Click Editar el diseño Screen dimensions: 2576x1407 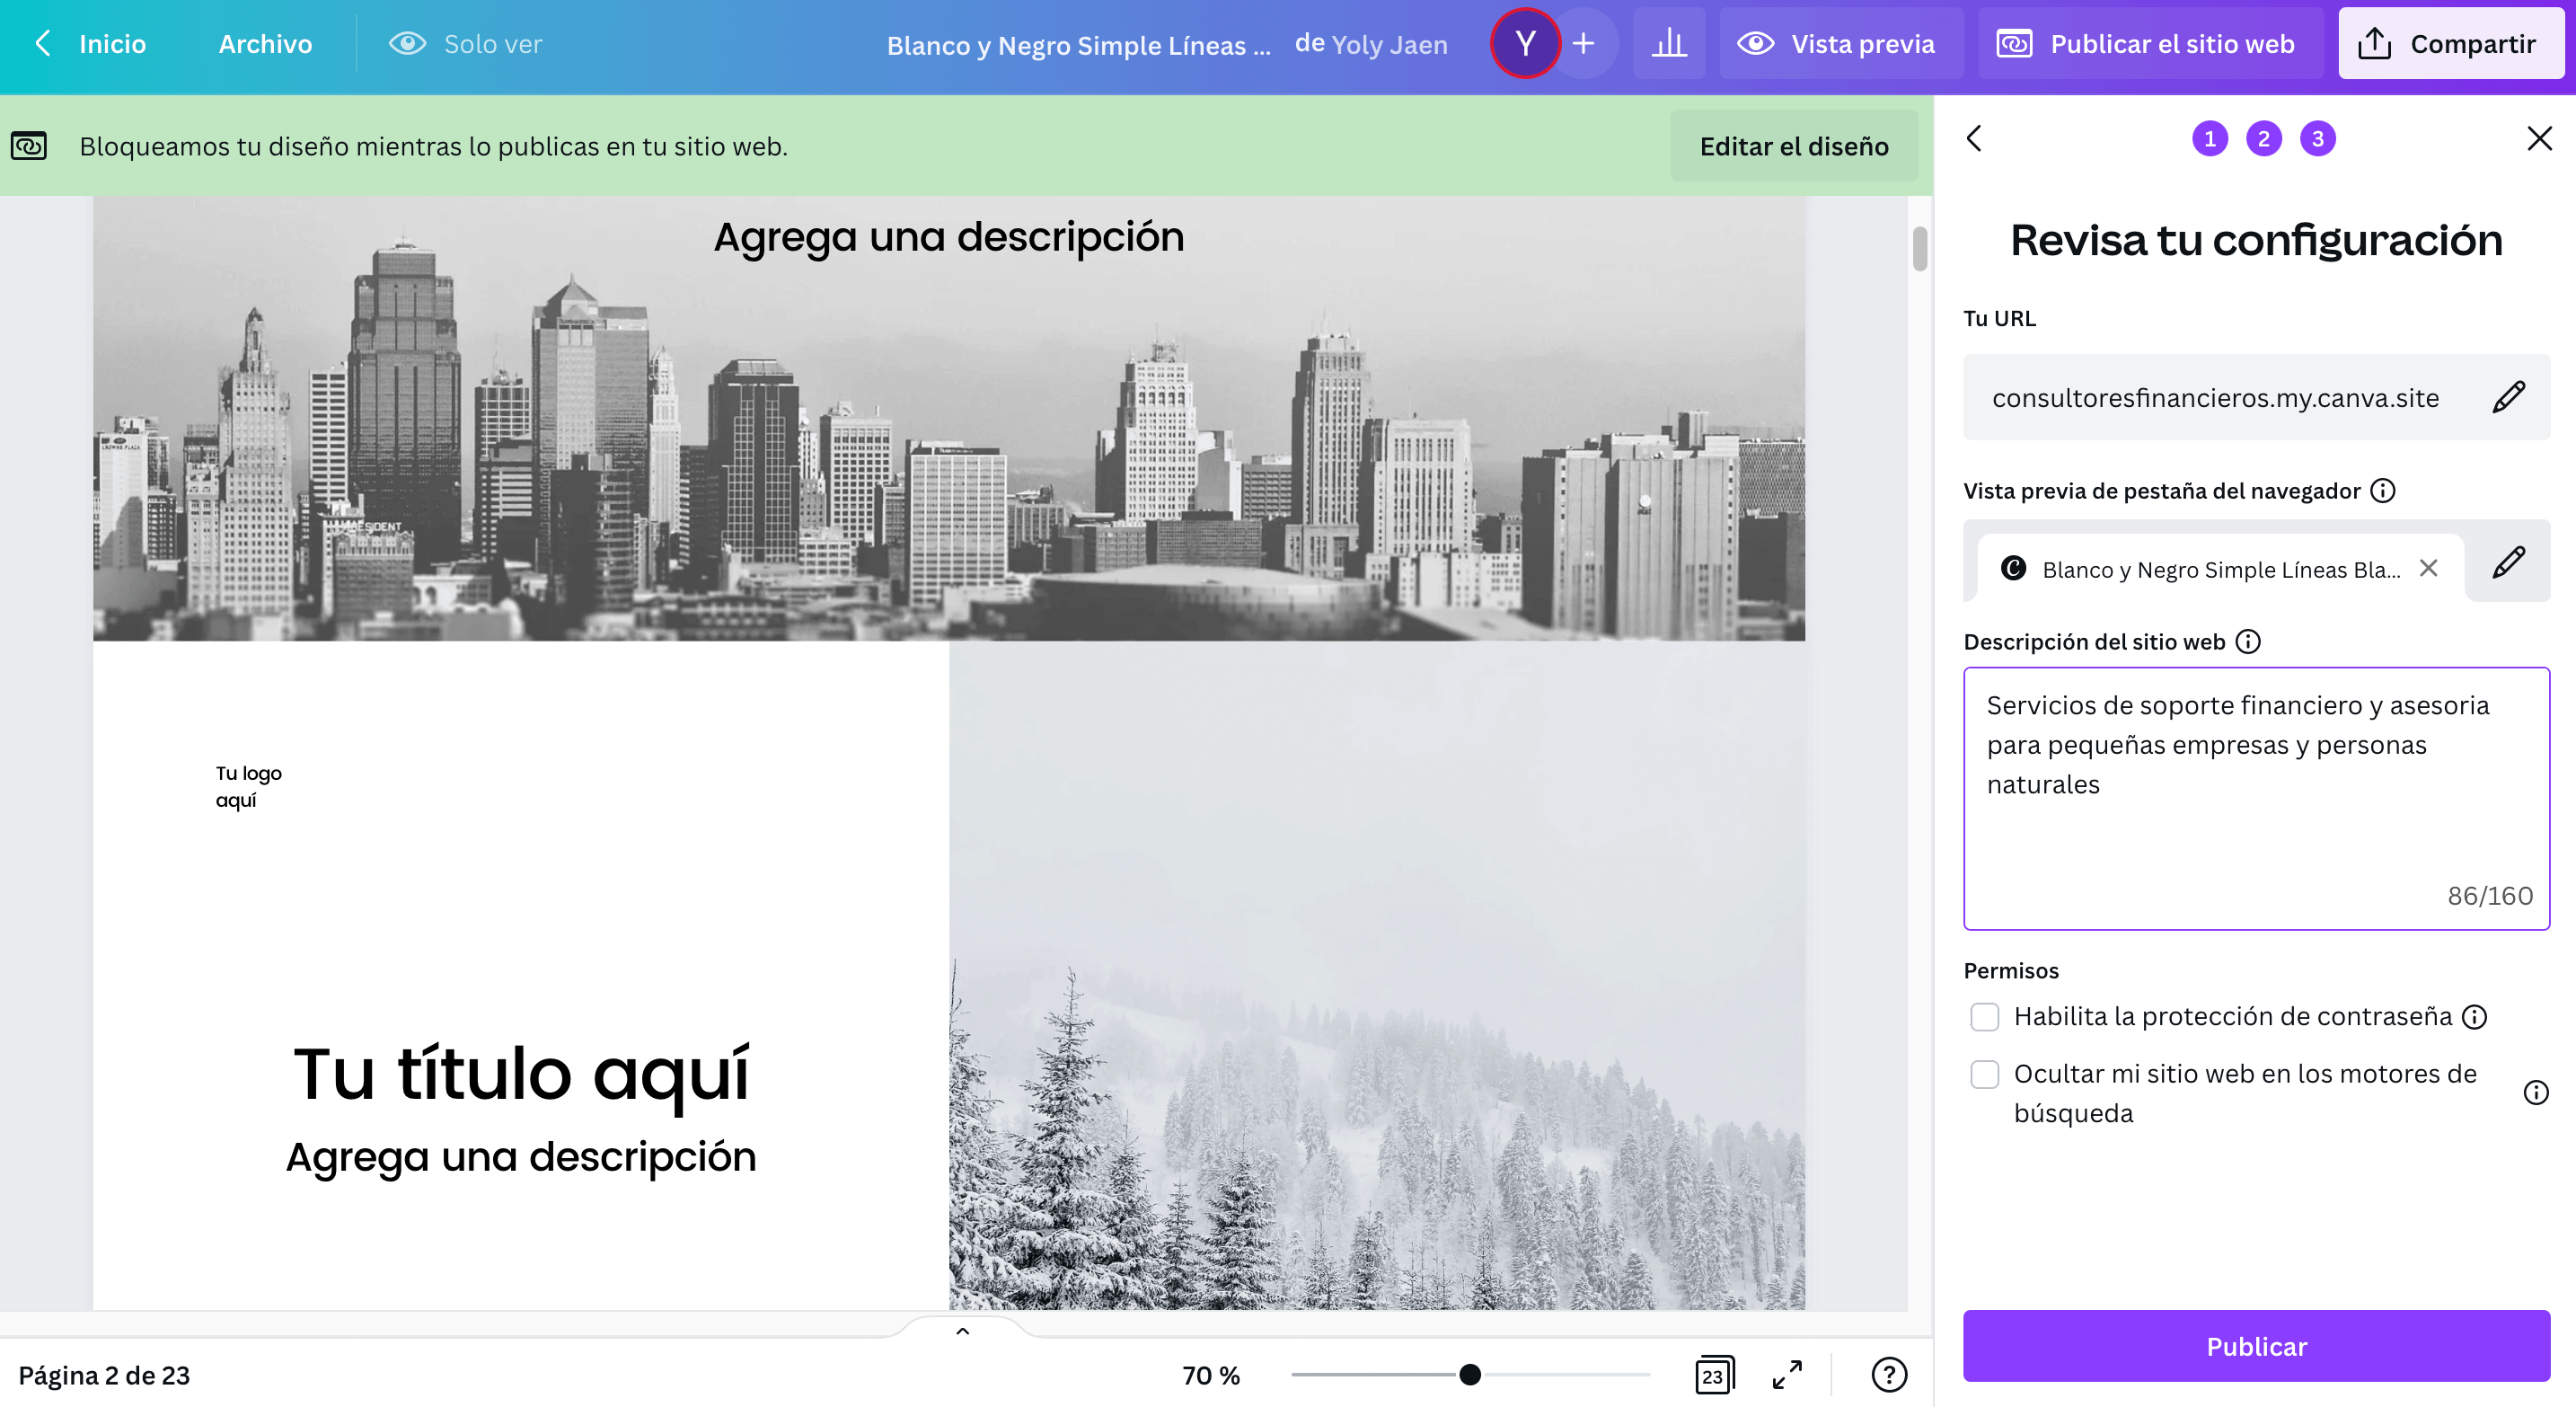click(x=1794, y=146)
